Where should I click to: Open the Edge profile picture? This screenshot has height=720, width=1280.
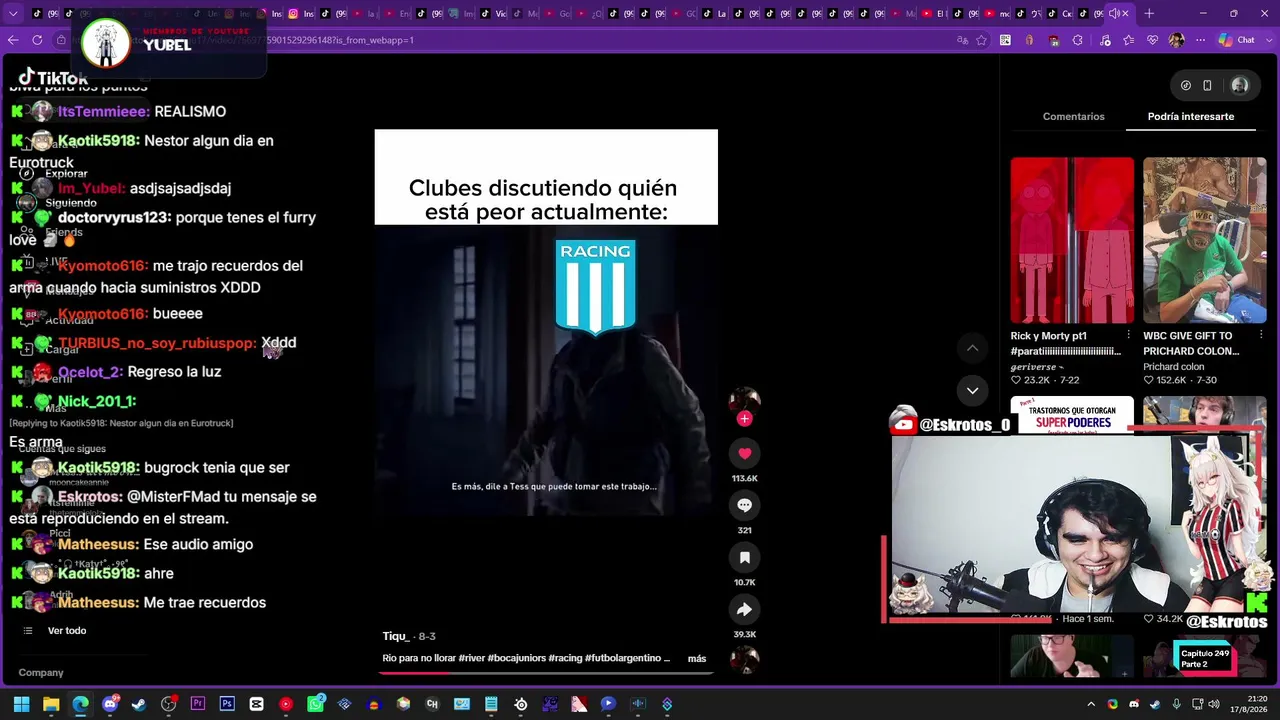pyautogui.click(x=1176, y=40)
